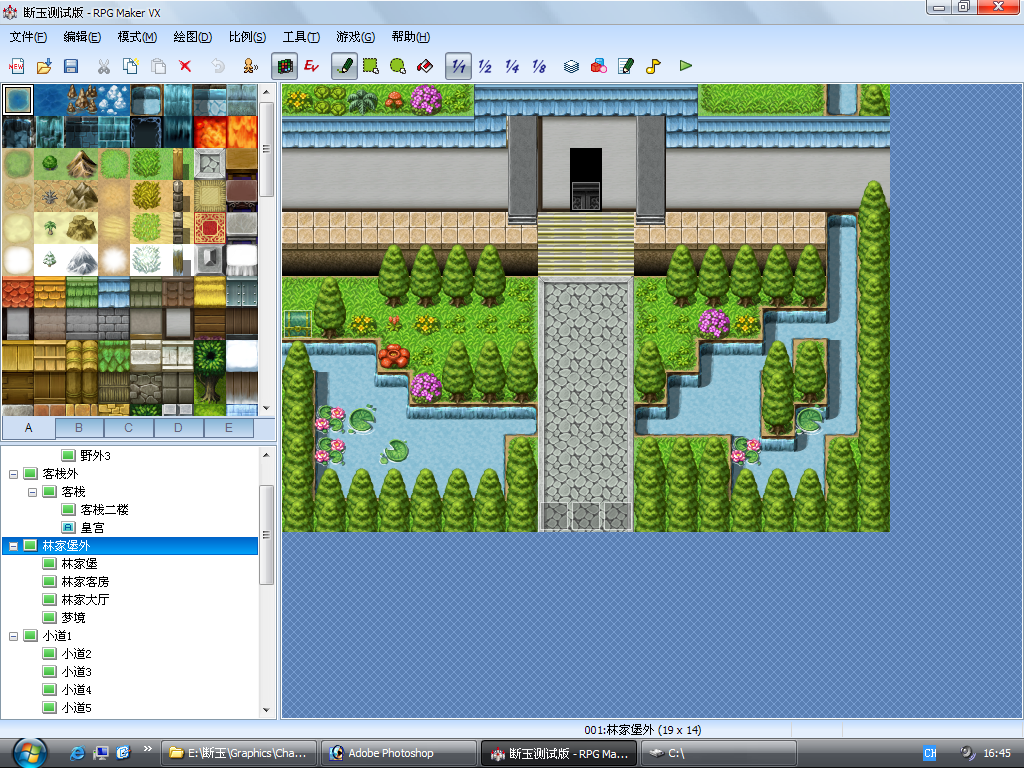This screenshot has width=1024, height=768.
Task: Select the 小道3 map in the tree
Action: tap(76, 672)
